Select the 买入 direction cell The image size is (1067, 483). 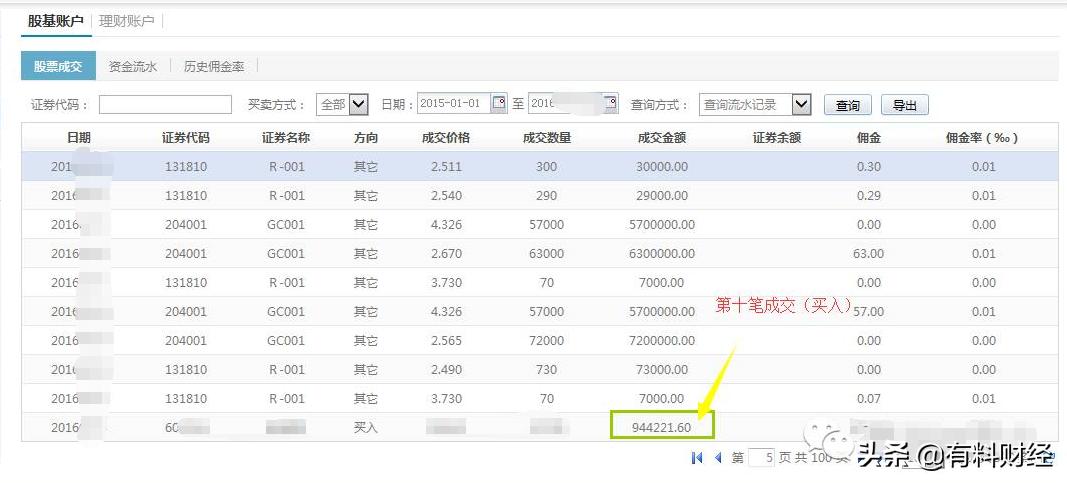(x=365, y=427)
